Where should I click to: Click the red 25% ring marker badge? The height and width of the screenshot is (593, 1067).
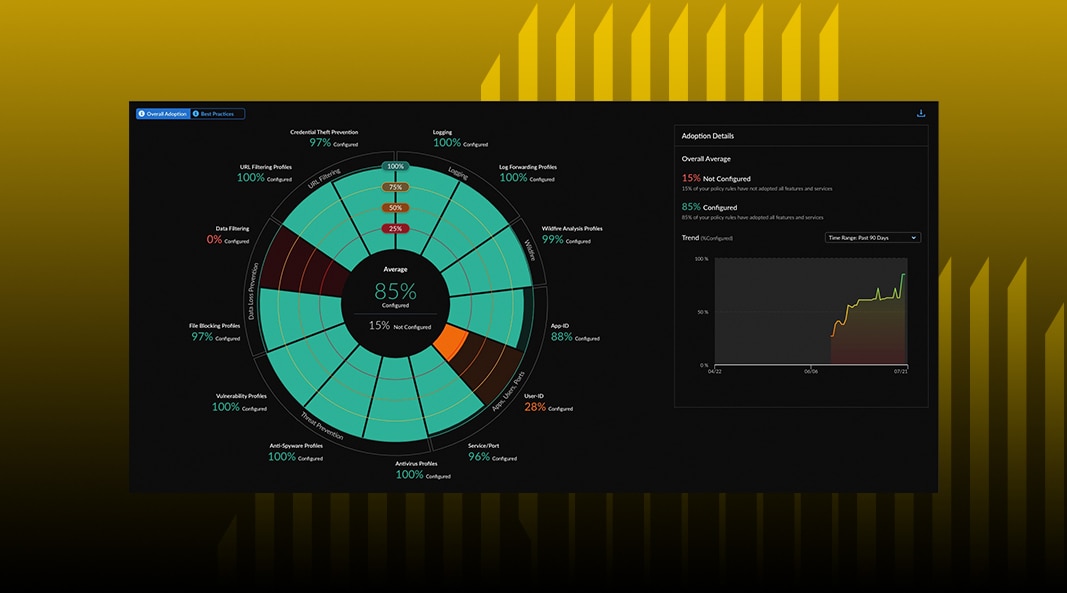tap(396, 228)
